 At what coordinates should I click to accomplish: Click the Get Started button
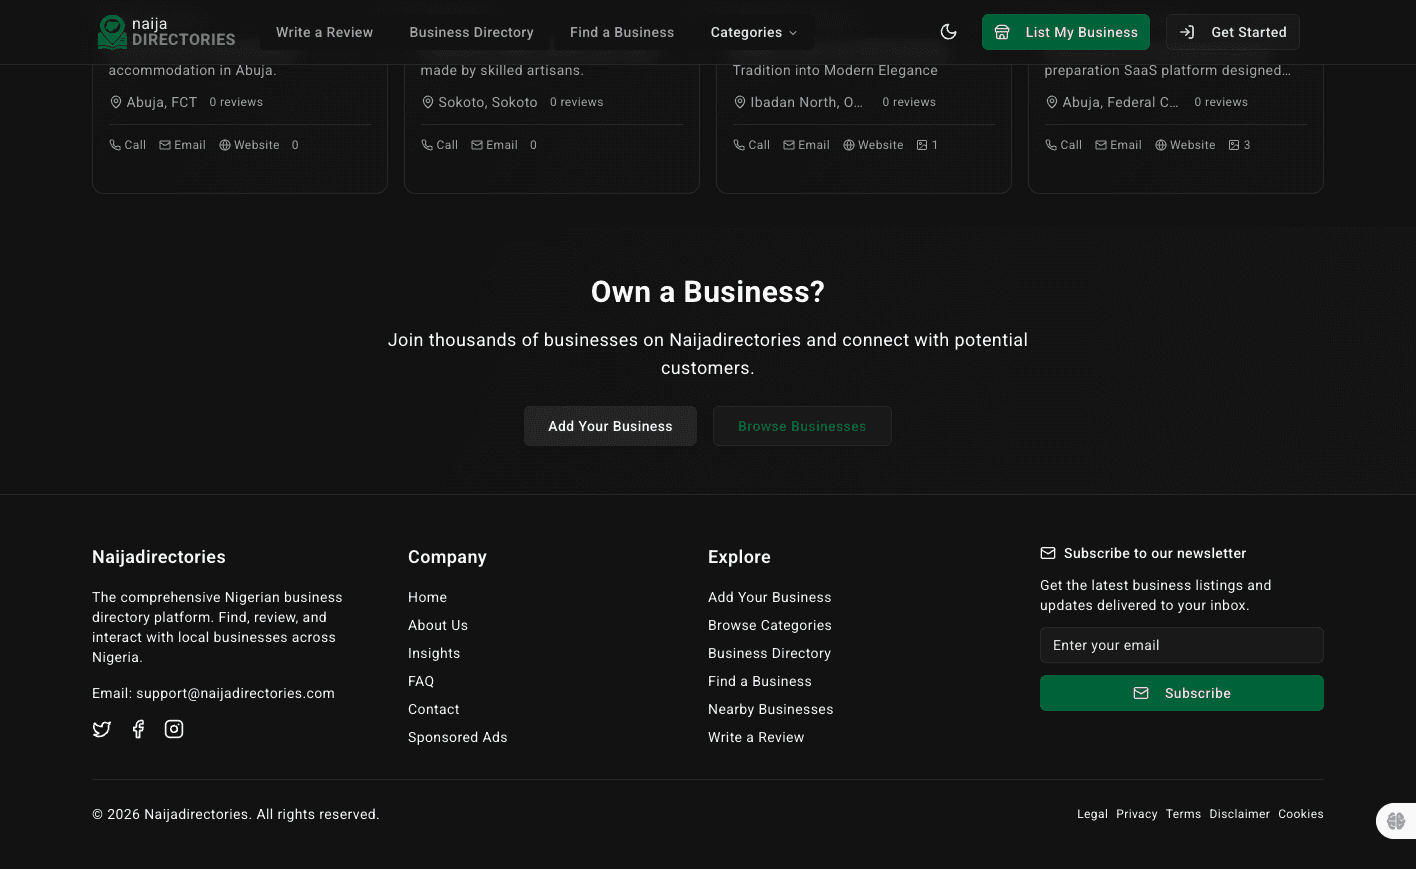(x=1232, y=32)
